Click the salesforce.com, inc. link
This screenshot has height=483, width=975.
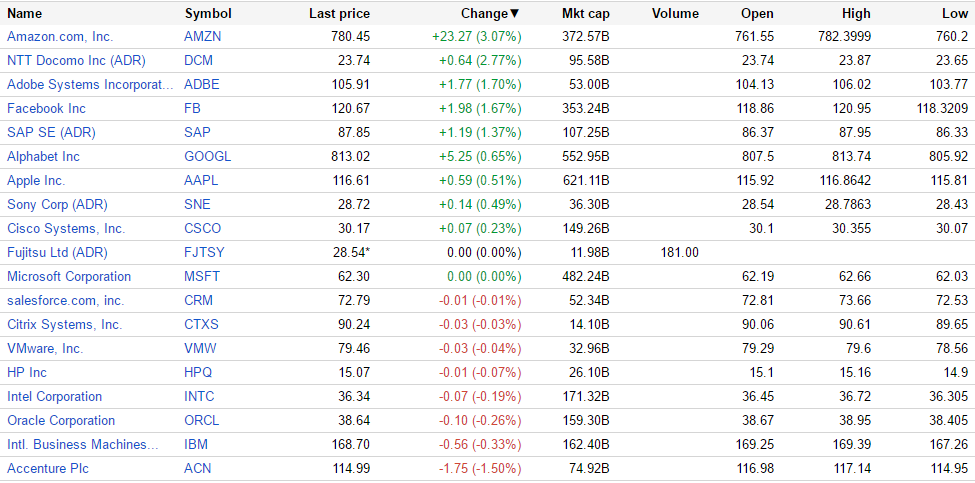click(66, 301)
